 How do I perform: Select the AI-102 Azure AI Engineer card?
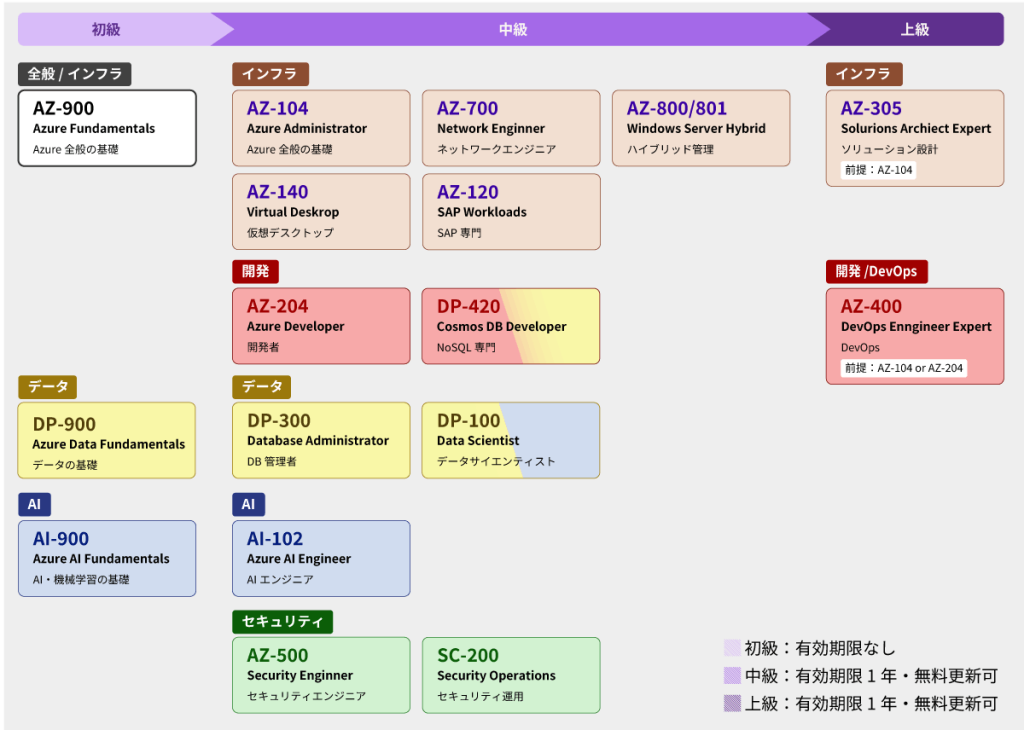click(x=321, y=558)
